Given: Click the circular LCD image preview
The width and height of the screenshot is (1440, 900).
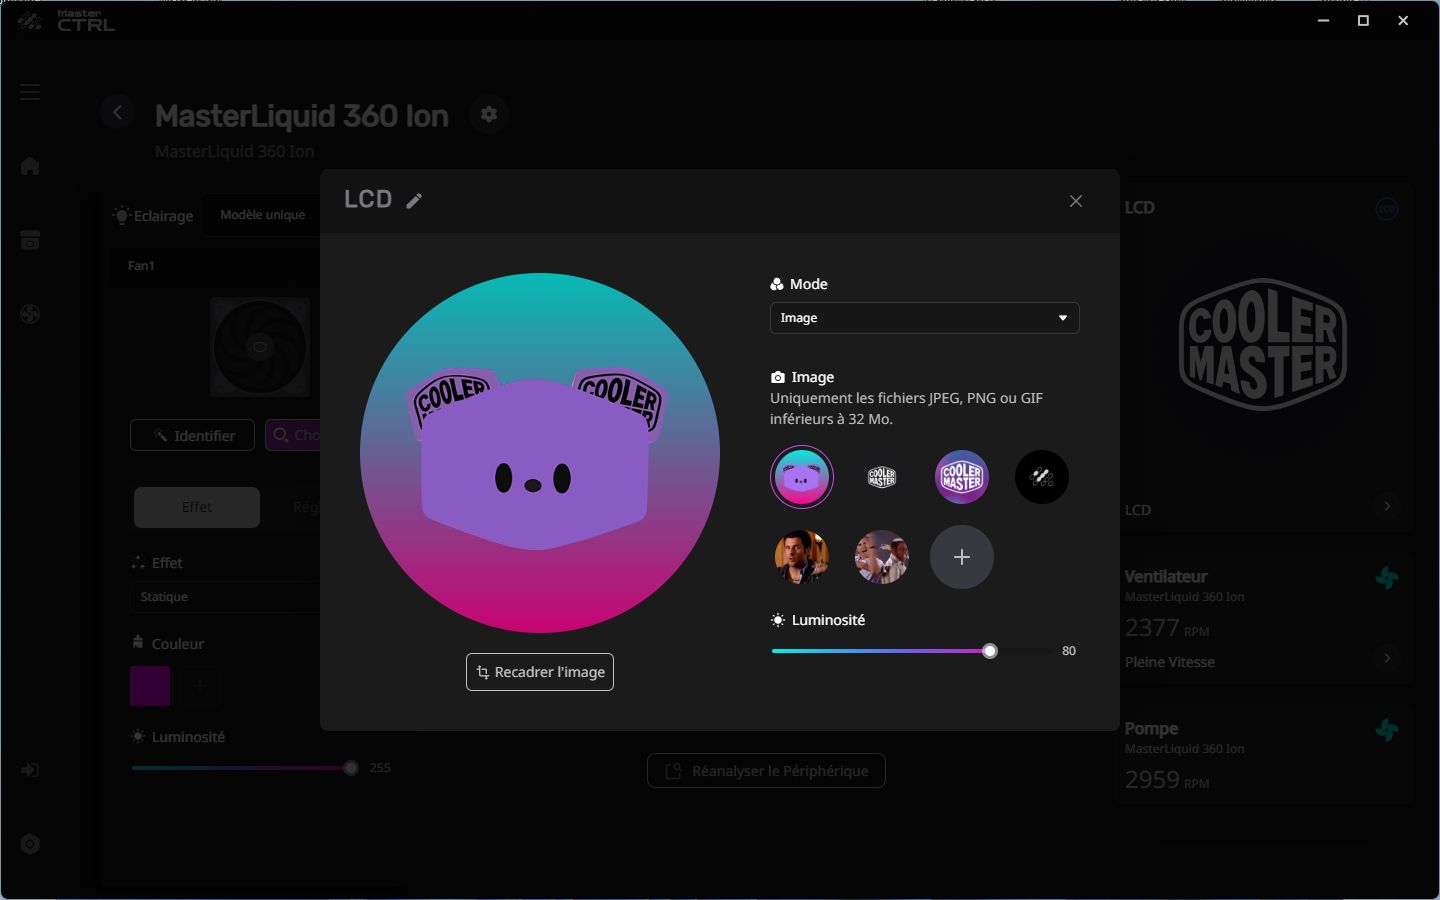Looking at the screenshot, I should click(x=540, y=453).
